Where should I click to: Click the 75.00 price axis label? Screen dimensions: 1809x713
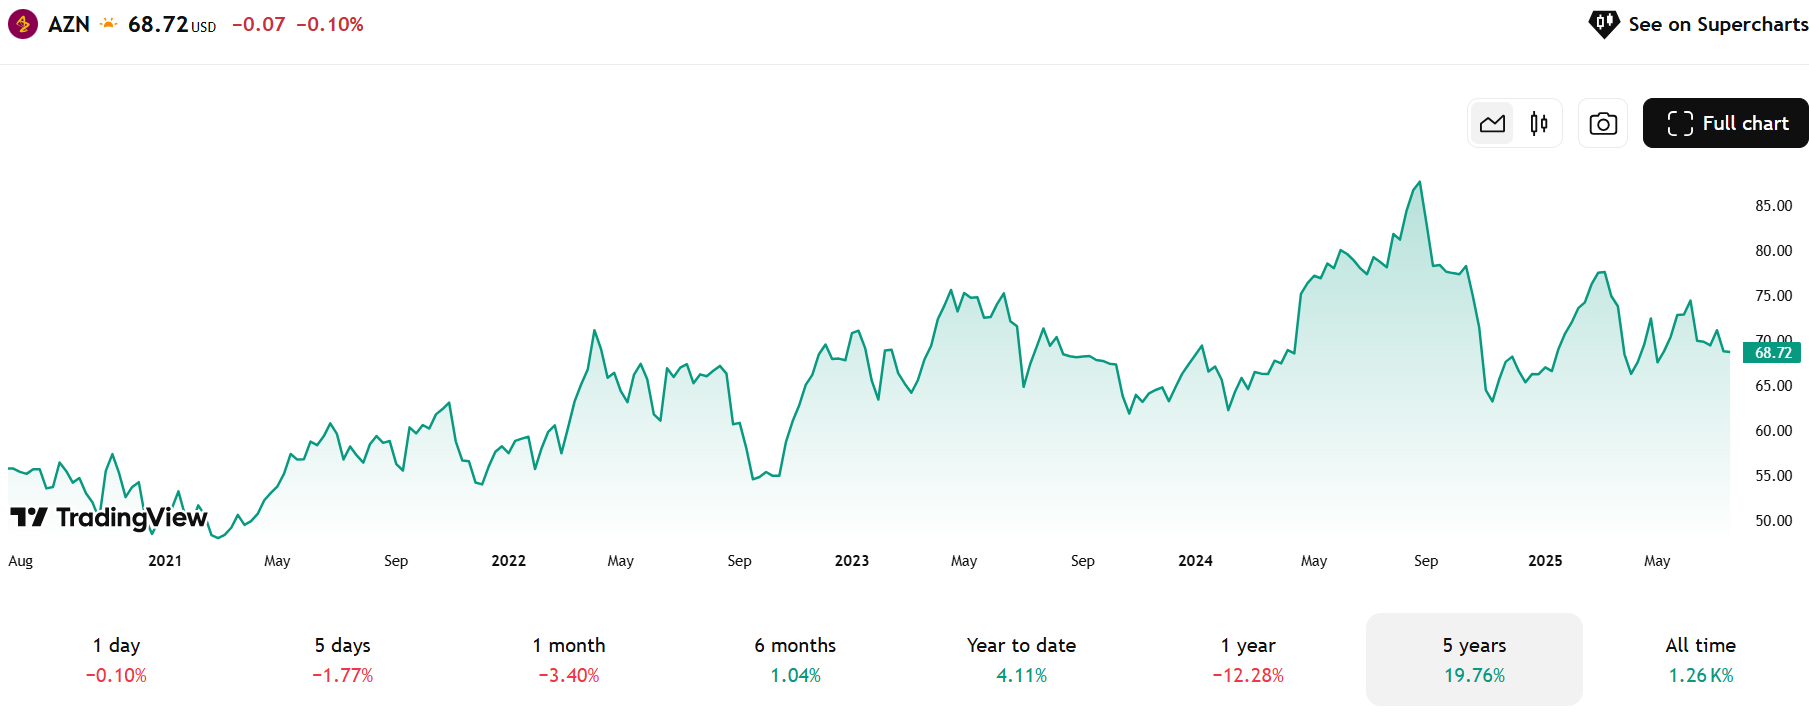[x=1774, y=296]
